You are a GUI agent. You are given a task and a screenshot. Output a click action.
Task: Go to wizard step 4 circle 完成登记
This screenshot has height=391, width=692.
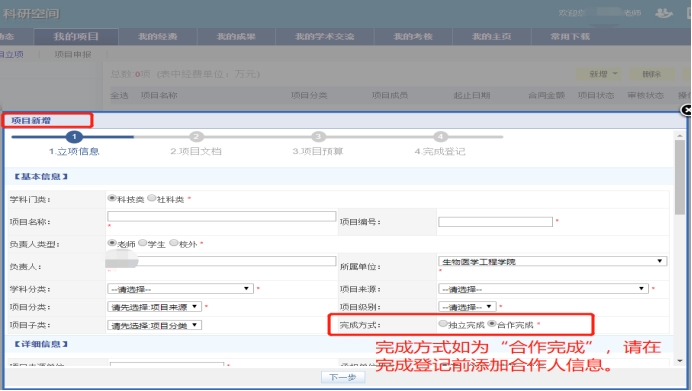(440, 137)
